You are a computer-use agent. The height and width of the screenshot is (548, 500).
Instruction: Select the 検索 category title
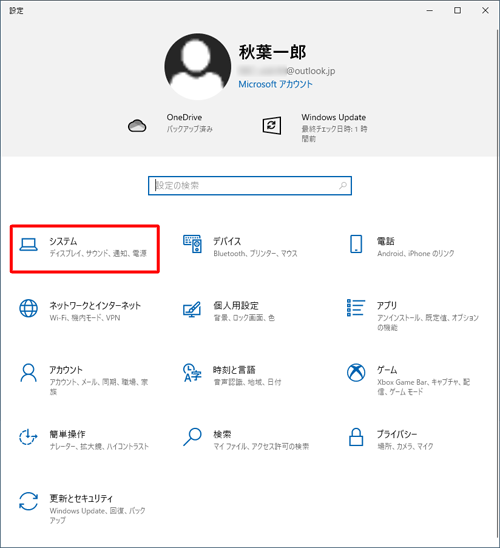click(x=222, y=434)
